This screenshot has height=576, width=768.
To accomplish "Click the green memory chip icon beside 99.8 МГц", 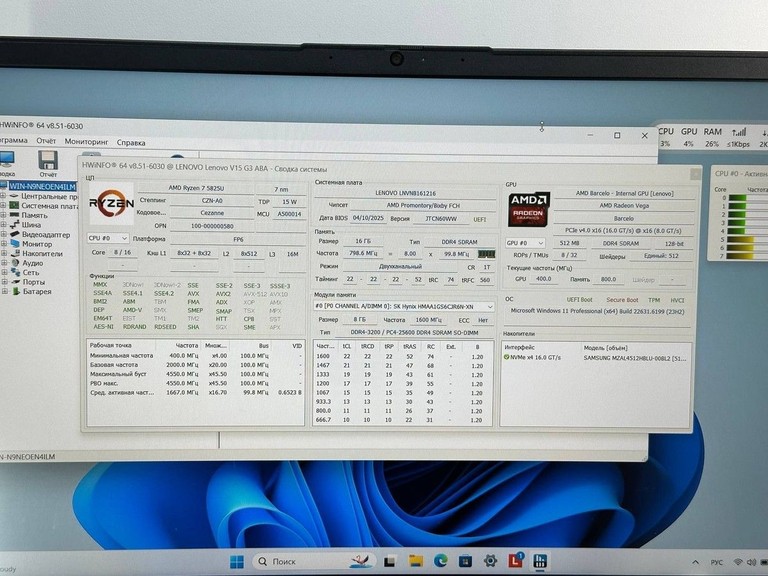I will [x=486, y=254].
